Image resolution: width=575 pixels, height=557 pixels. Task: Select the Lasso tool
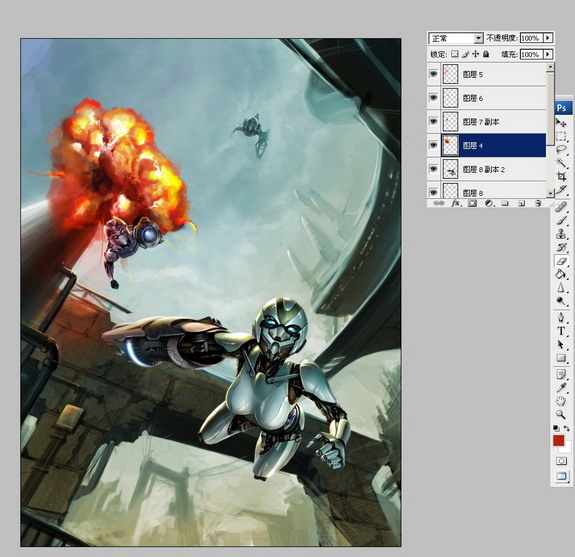[561, 149]
